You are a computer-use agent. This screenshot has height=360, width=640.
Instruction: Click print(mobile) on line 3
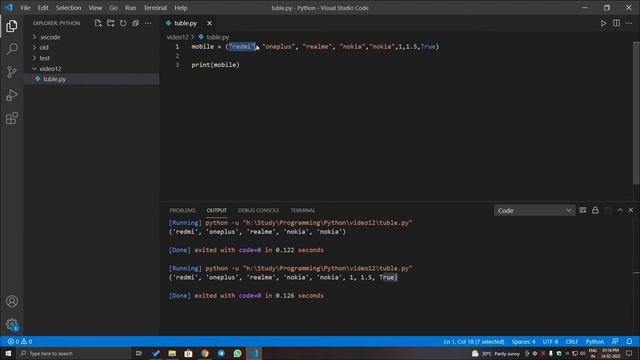point(216,65)
